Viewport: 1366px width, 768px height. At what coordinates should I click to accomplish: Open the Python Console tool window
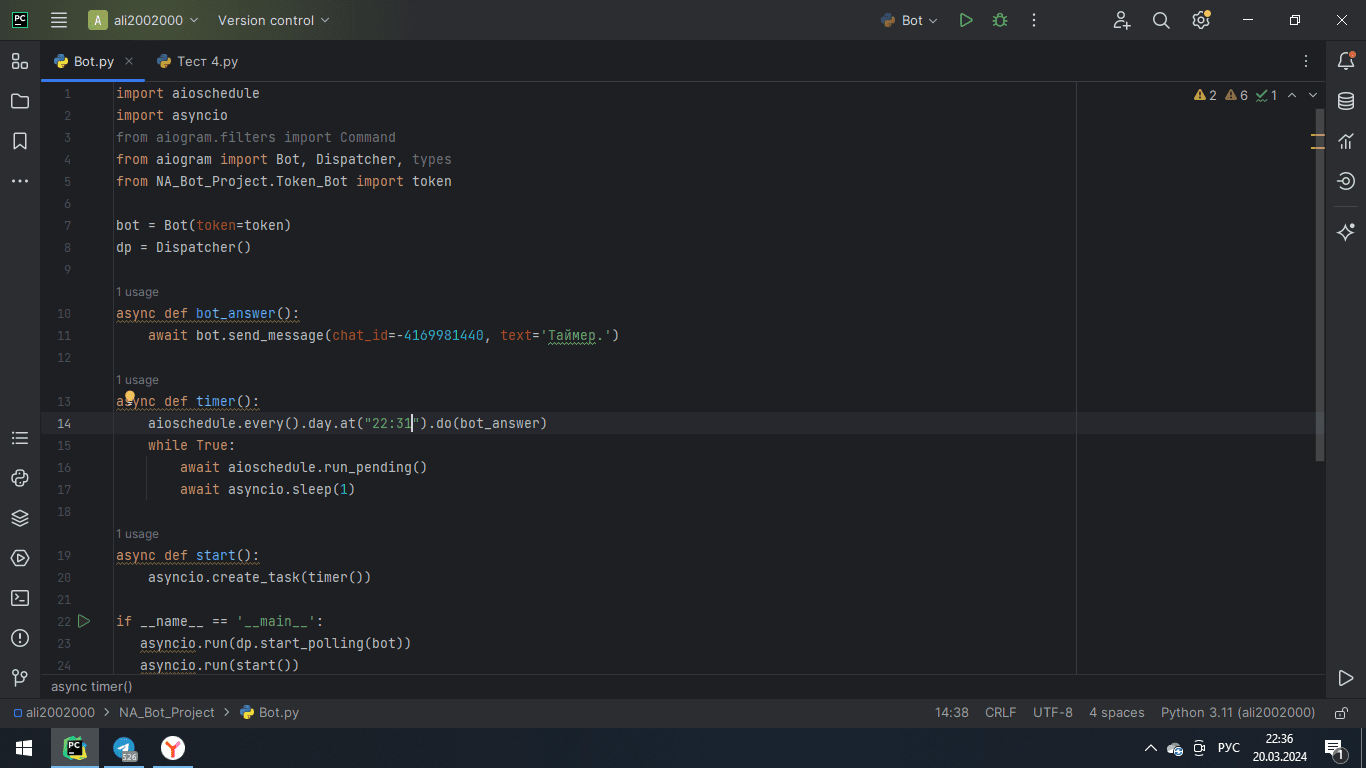[20, 478]
